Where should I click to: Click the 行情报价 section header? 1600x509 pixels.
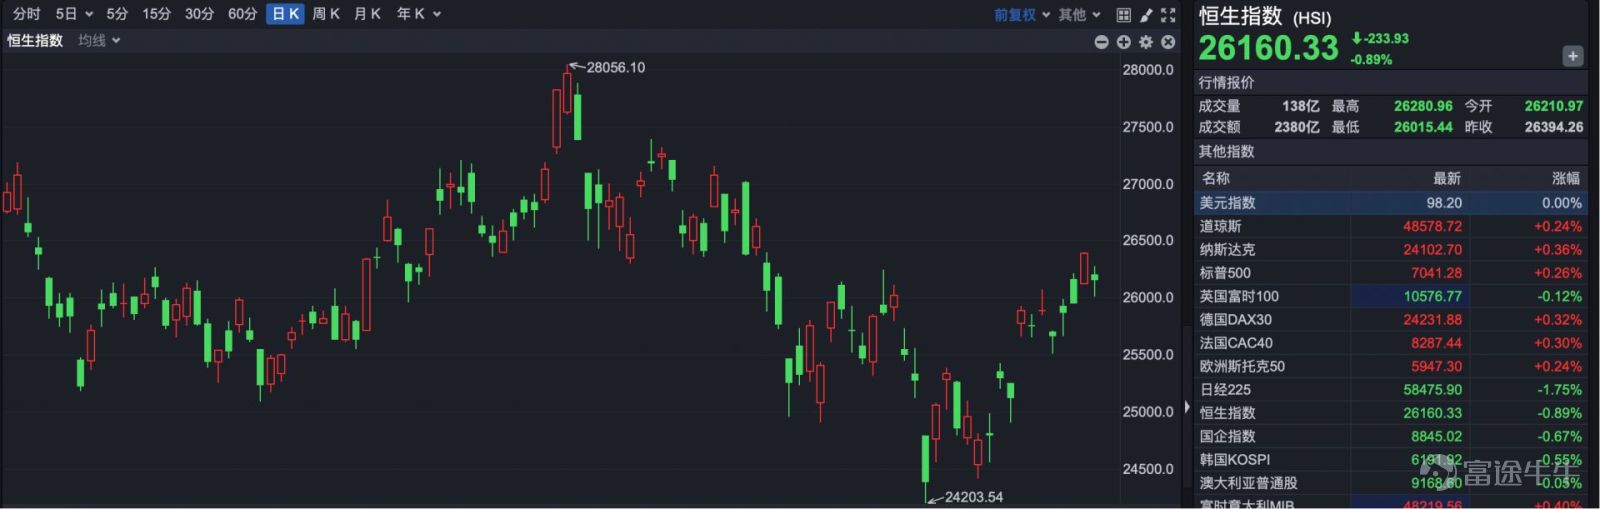pos(1226,82)
